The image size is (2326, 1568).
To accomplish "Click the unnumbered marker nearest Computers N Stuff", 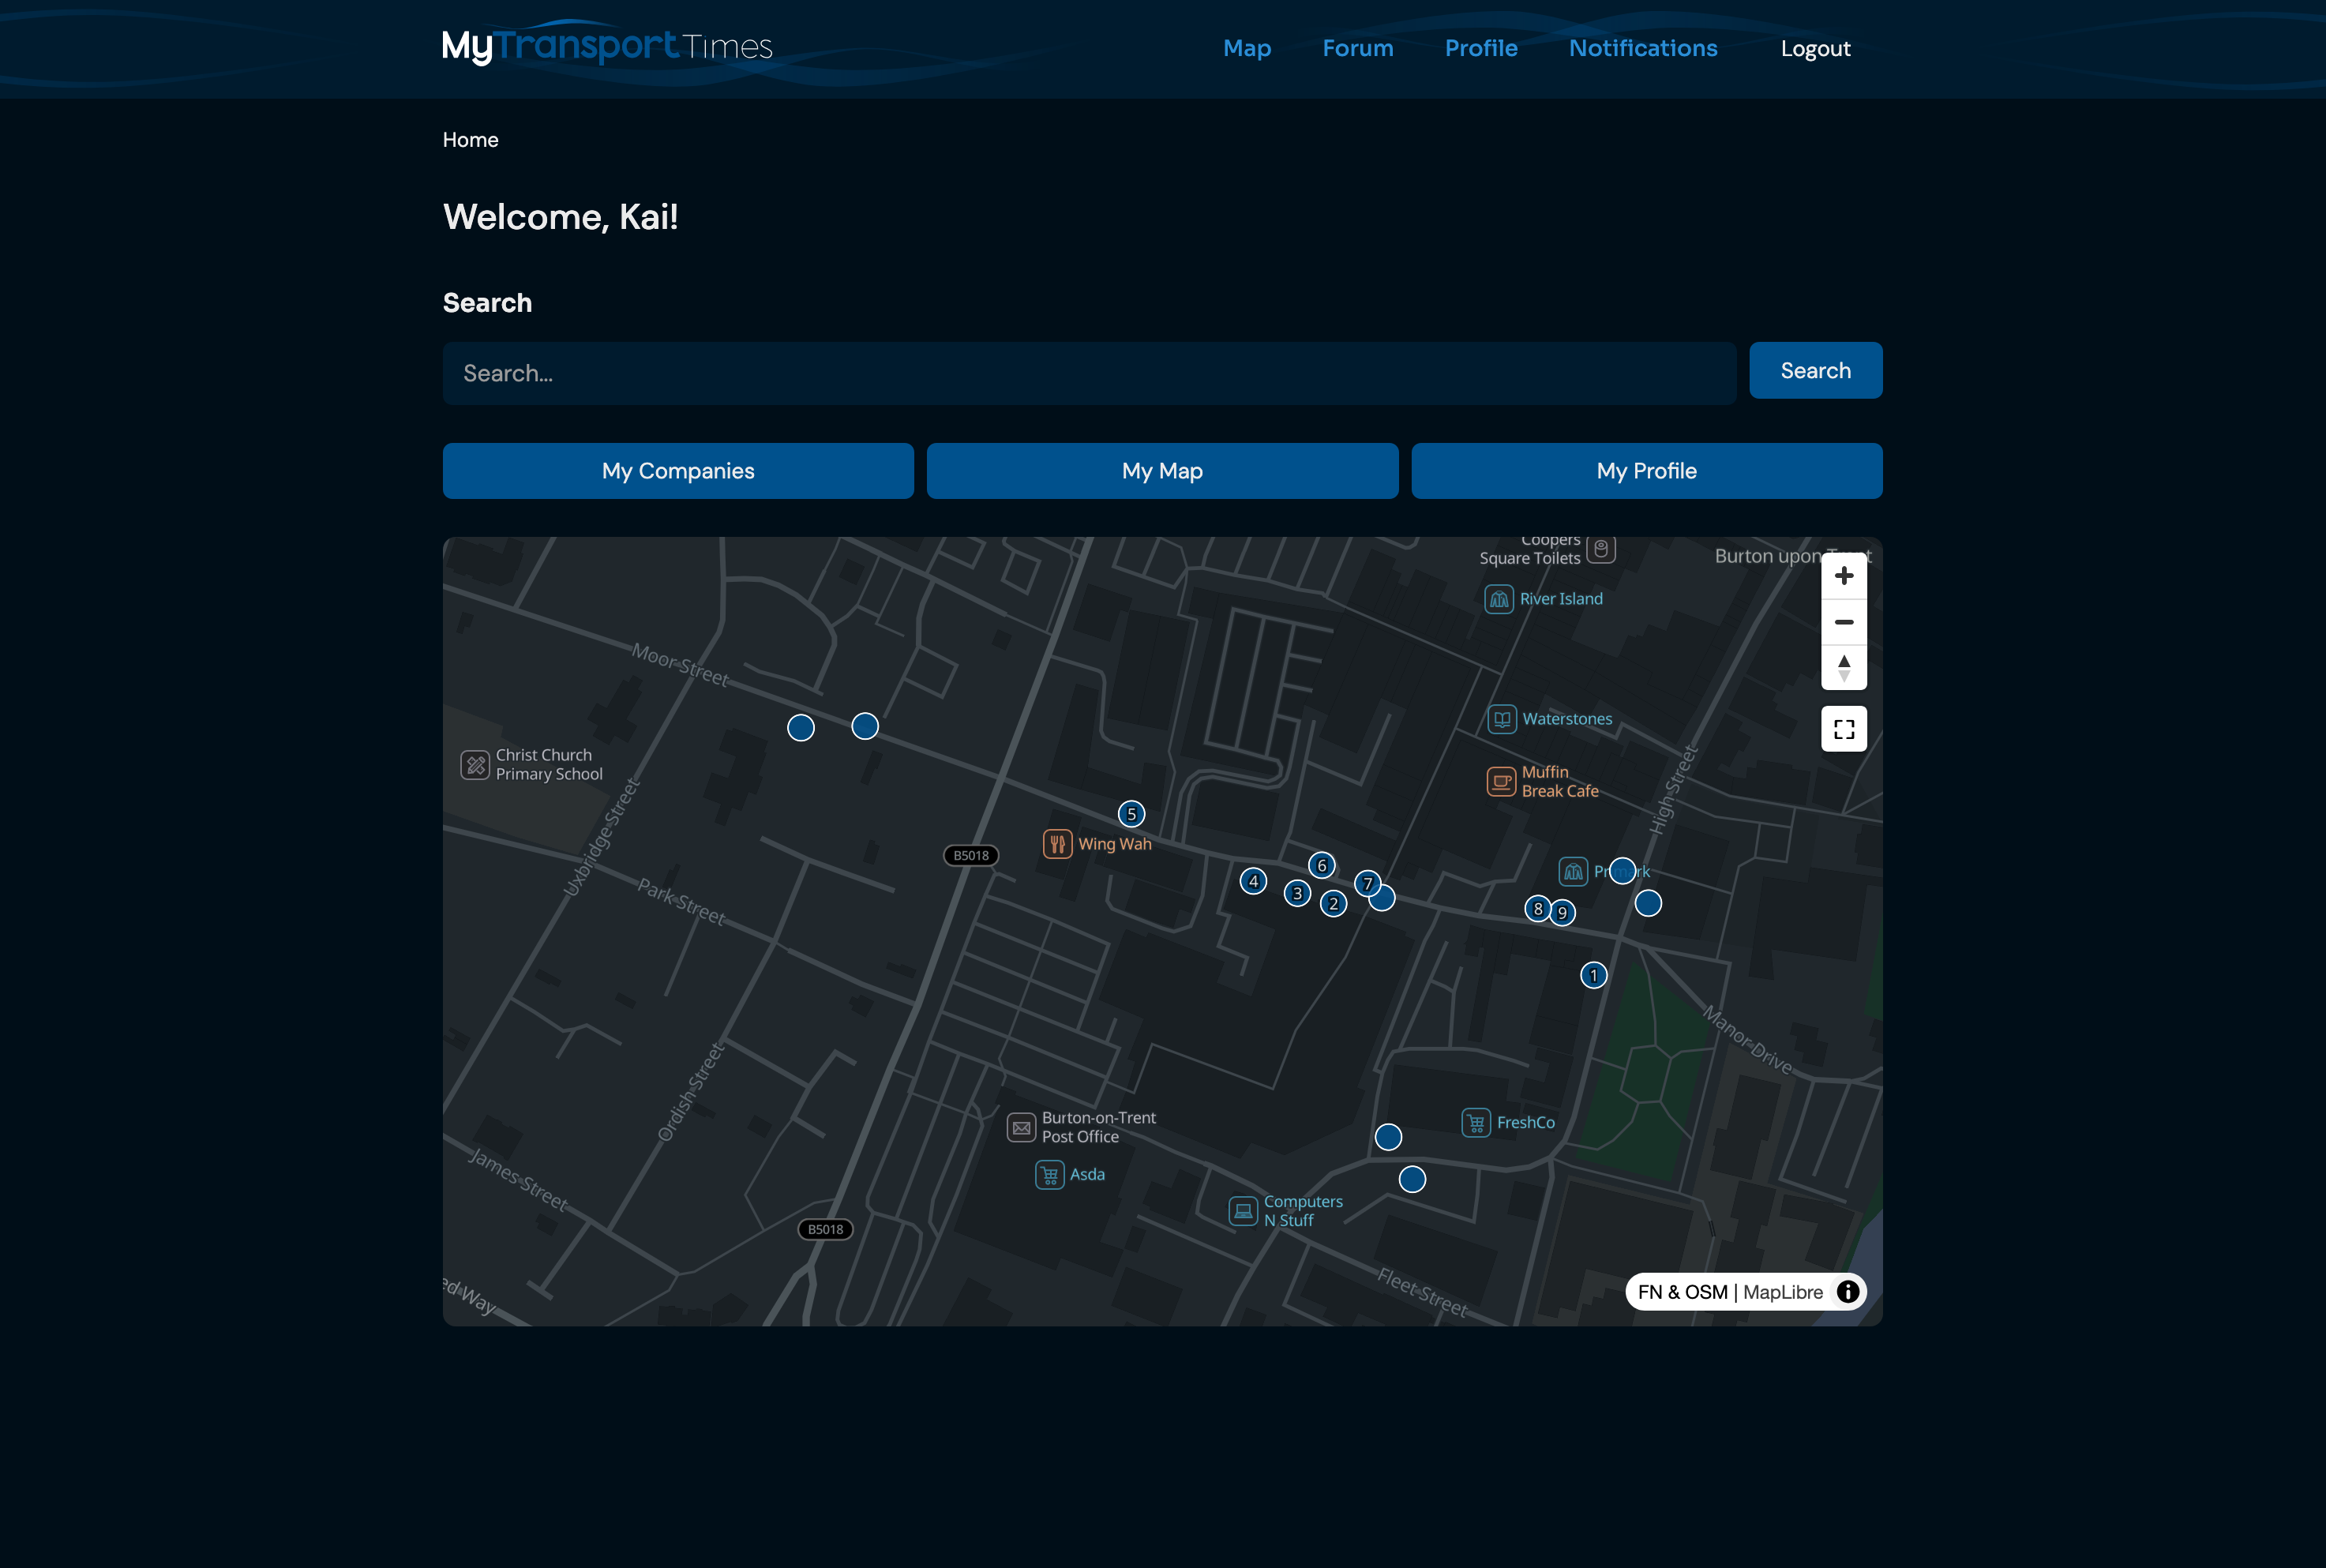I will pos(1412,1180).
